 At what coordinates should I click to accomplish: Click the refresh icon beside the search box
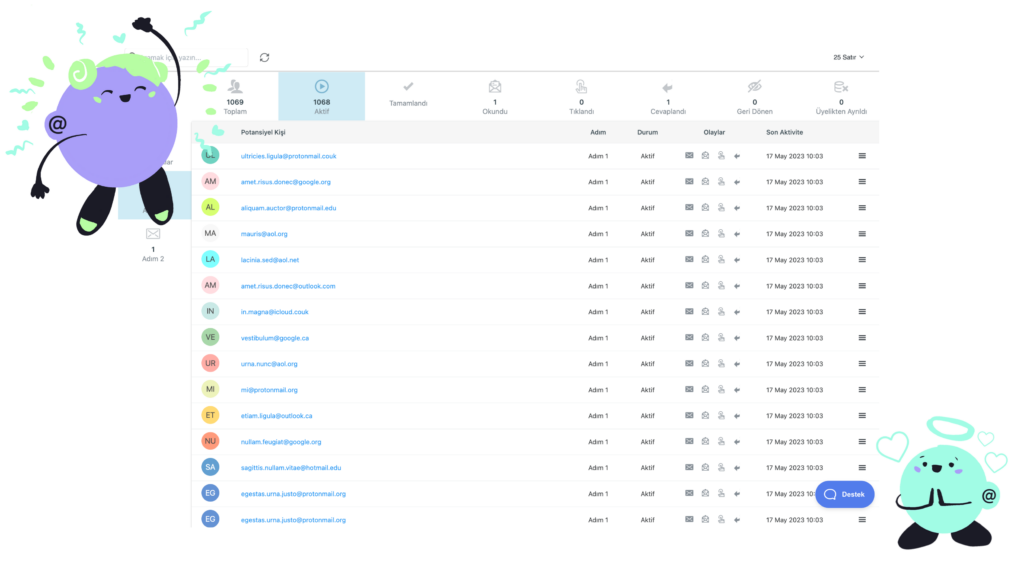pos(264,58)
